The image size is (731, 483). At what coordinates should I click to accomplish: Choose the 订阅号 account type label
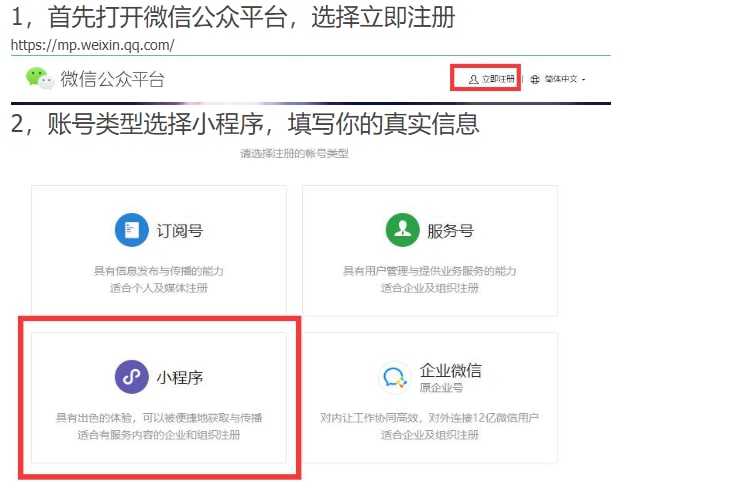(179, 230)
